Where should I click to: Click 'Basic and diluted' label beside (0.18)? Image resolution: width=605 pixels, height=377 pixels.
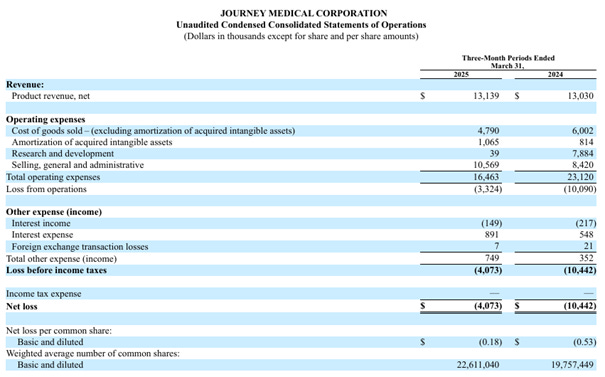pyautogui.click(x=50, y=342)
